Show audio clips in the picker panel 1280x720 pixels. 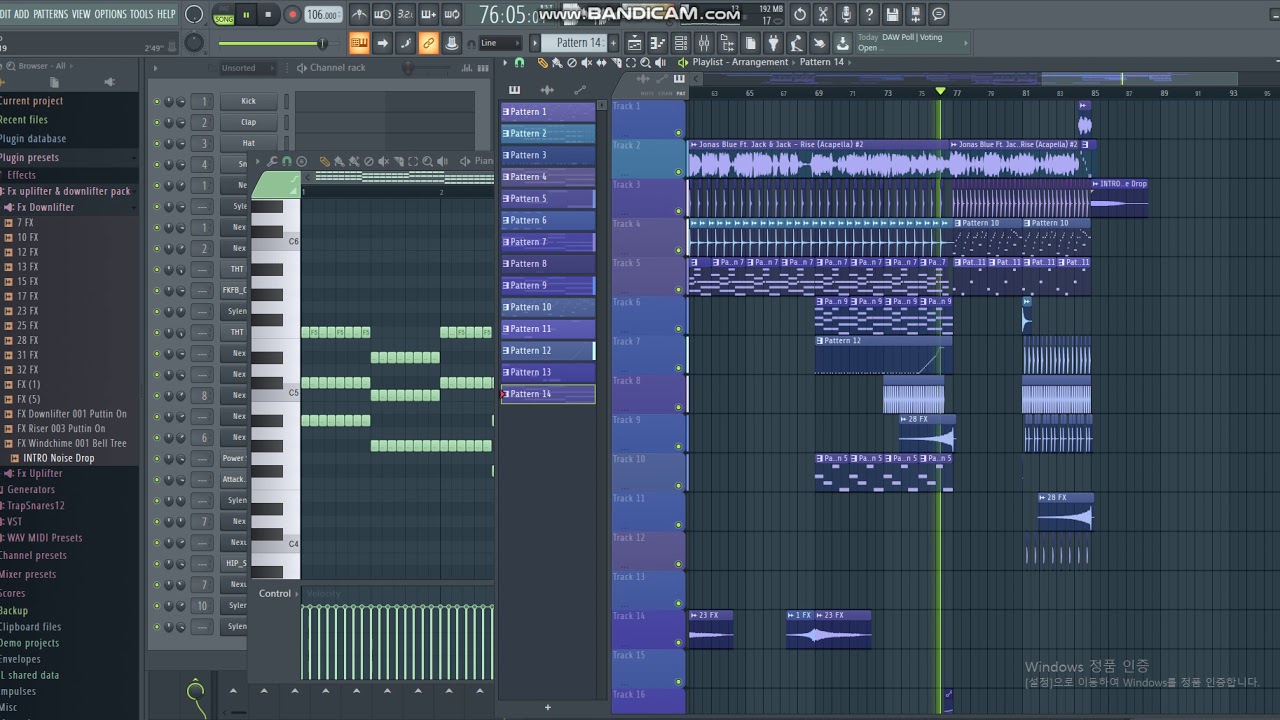tap(547, 90)
